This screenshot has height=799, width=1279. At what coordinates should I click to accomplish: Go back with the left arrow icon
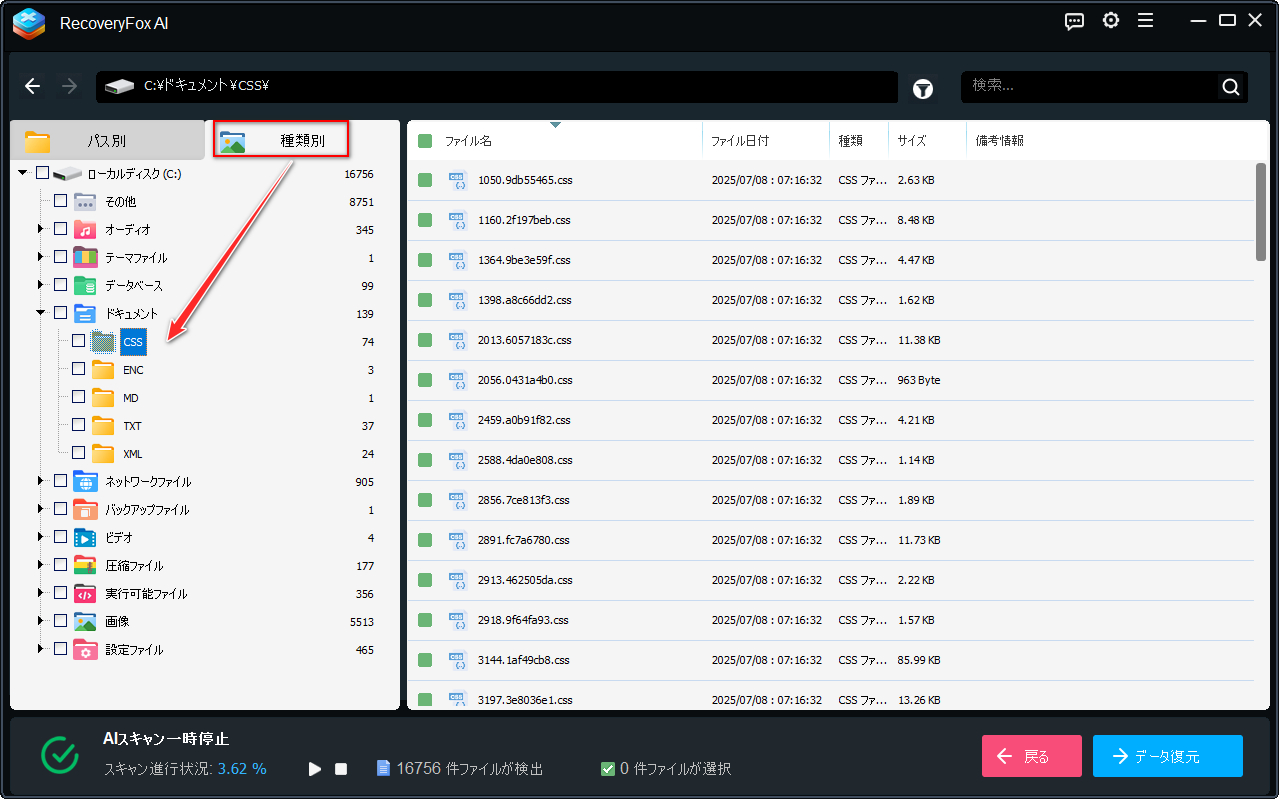33,87
